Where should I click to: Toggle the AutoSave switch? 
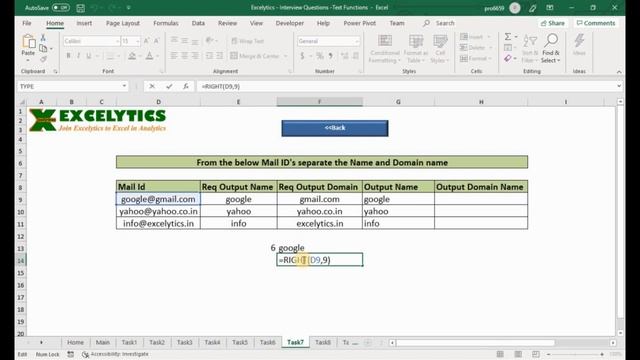(x=61, y=8)
